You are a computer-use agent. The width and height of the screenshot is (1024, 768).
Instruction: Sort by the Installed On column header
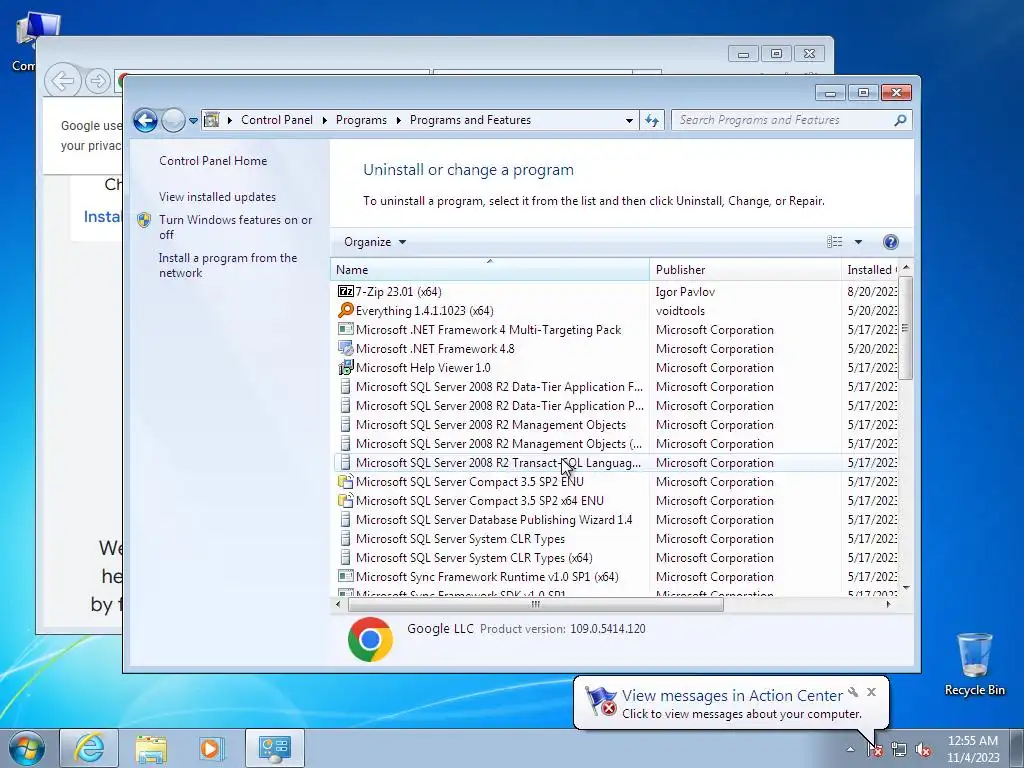pyautogui.click(x=870, y=269)
